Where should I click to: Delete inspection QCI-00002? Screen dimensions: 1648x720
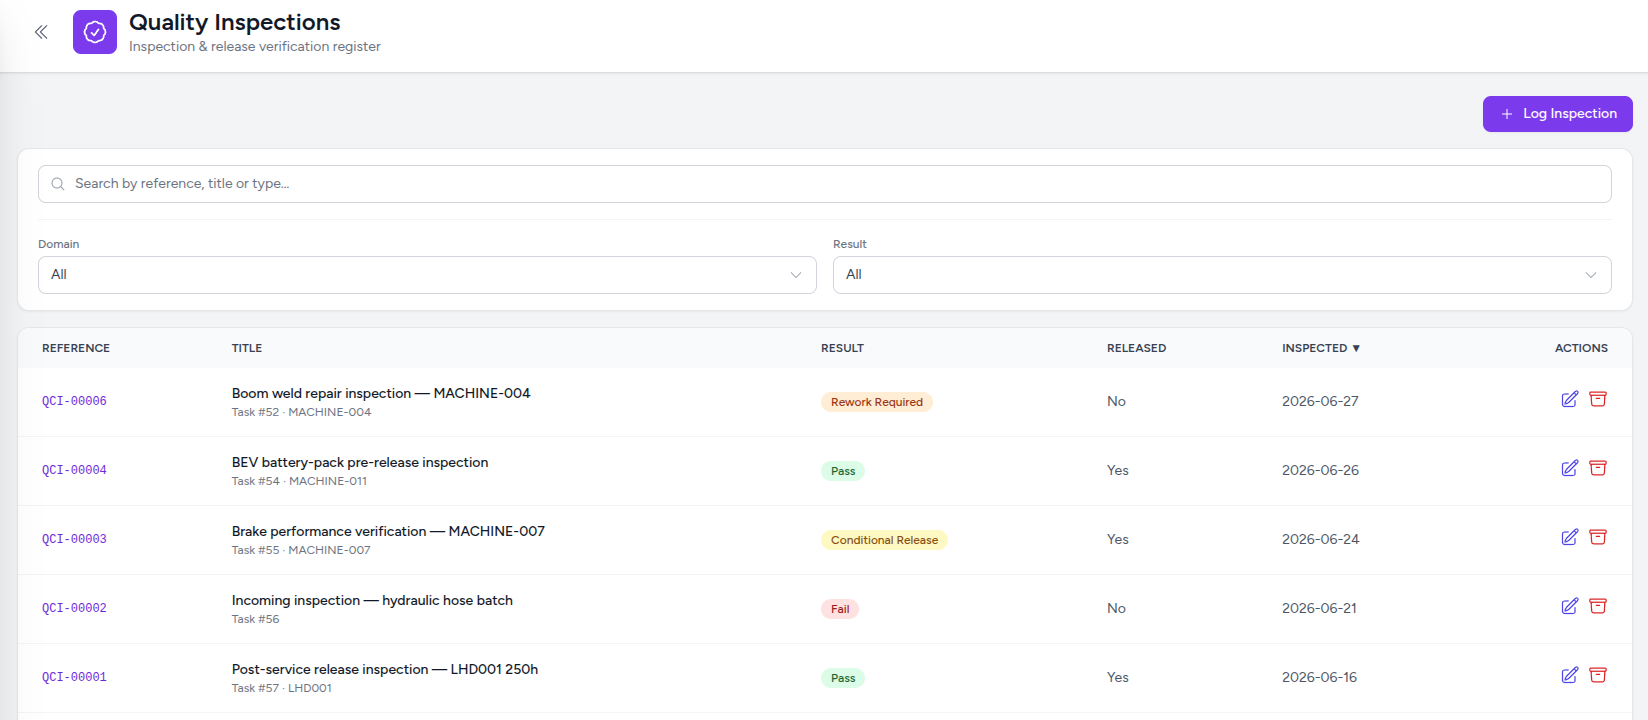click(x=1598, y=606)
